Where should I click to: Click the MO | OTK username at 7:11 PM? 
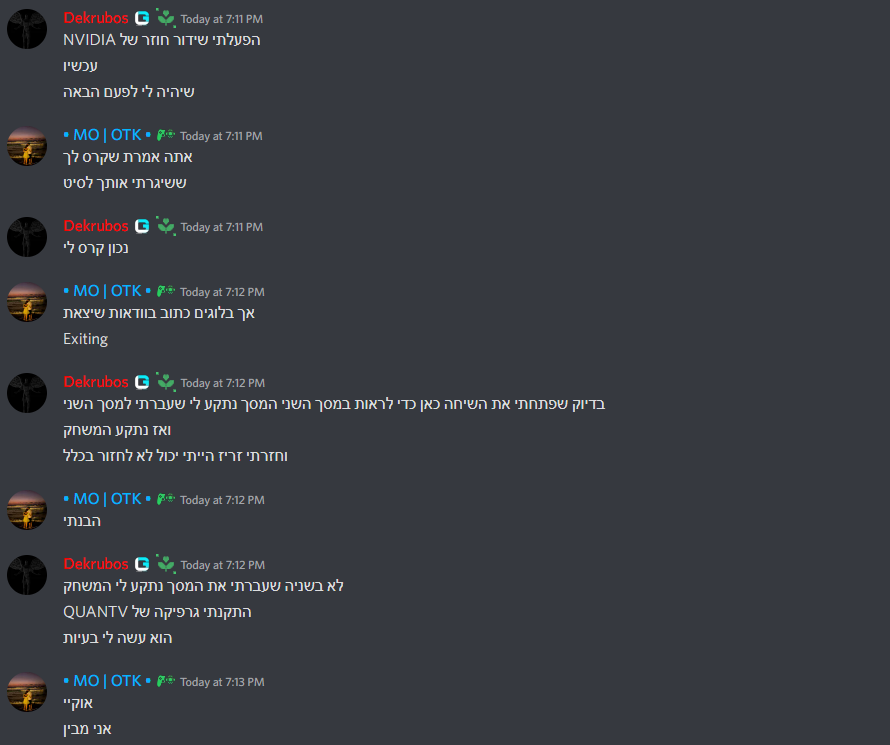(107, 135)
